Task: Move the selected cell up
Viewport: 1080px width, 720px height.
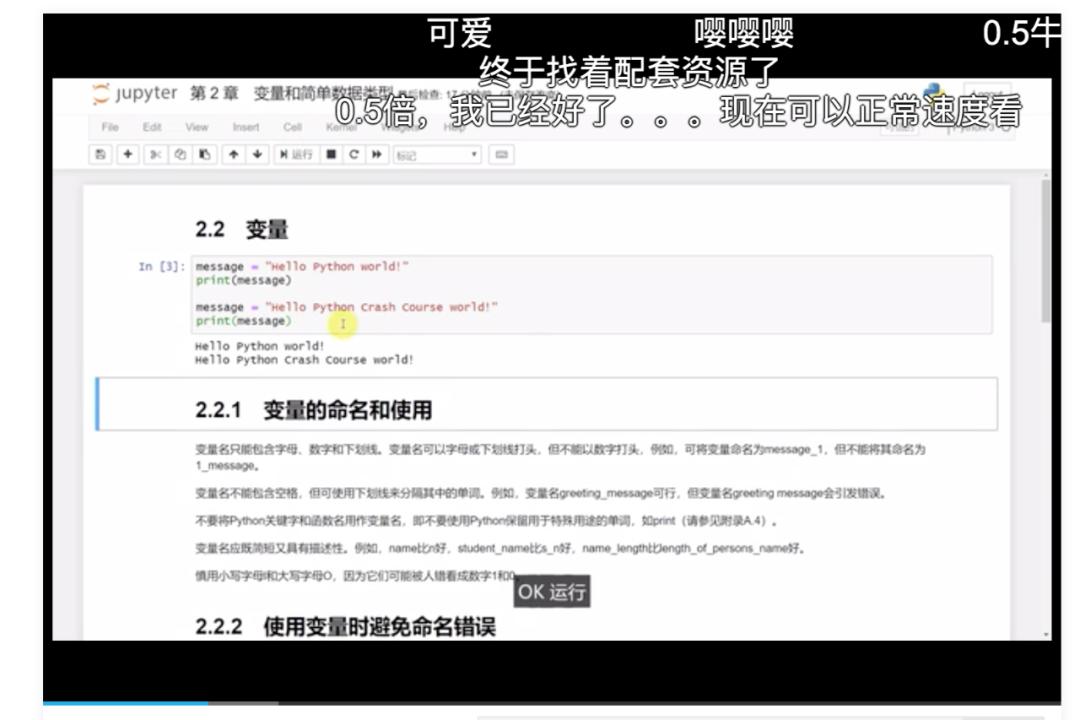Action: pos(233,152)
